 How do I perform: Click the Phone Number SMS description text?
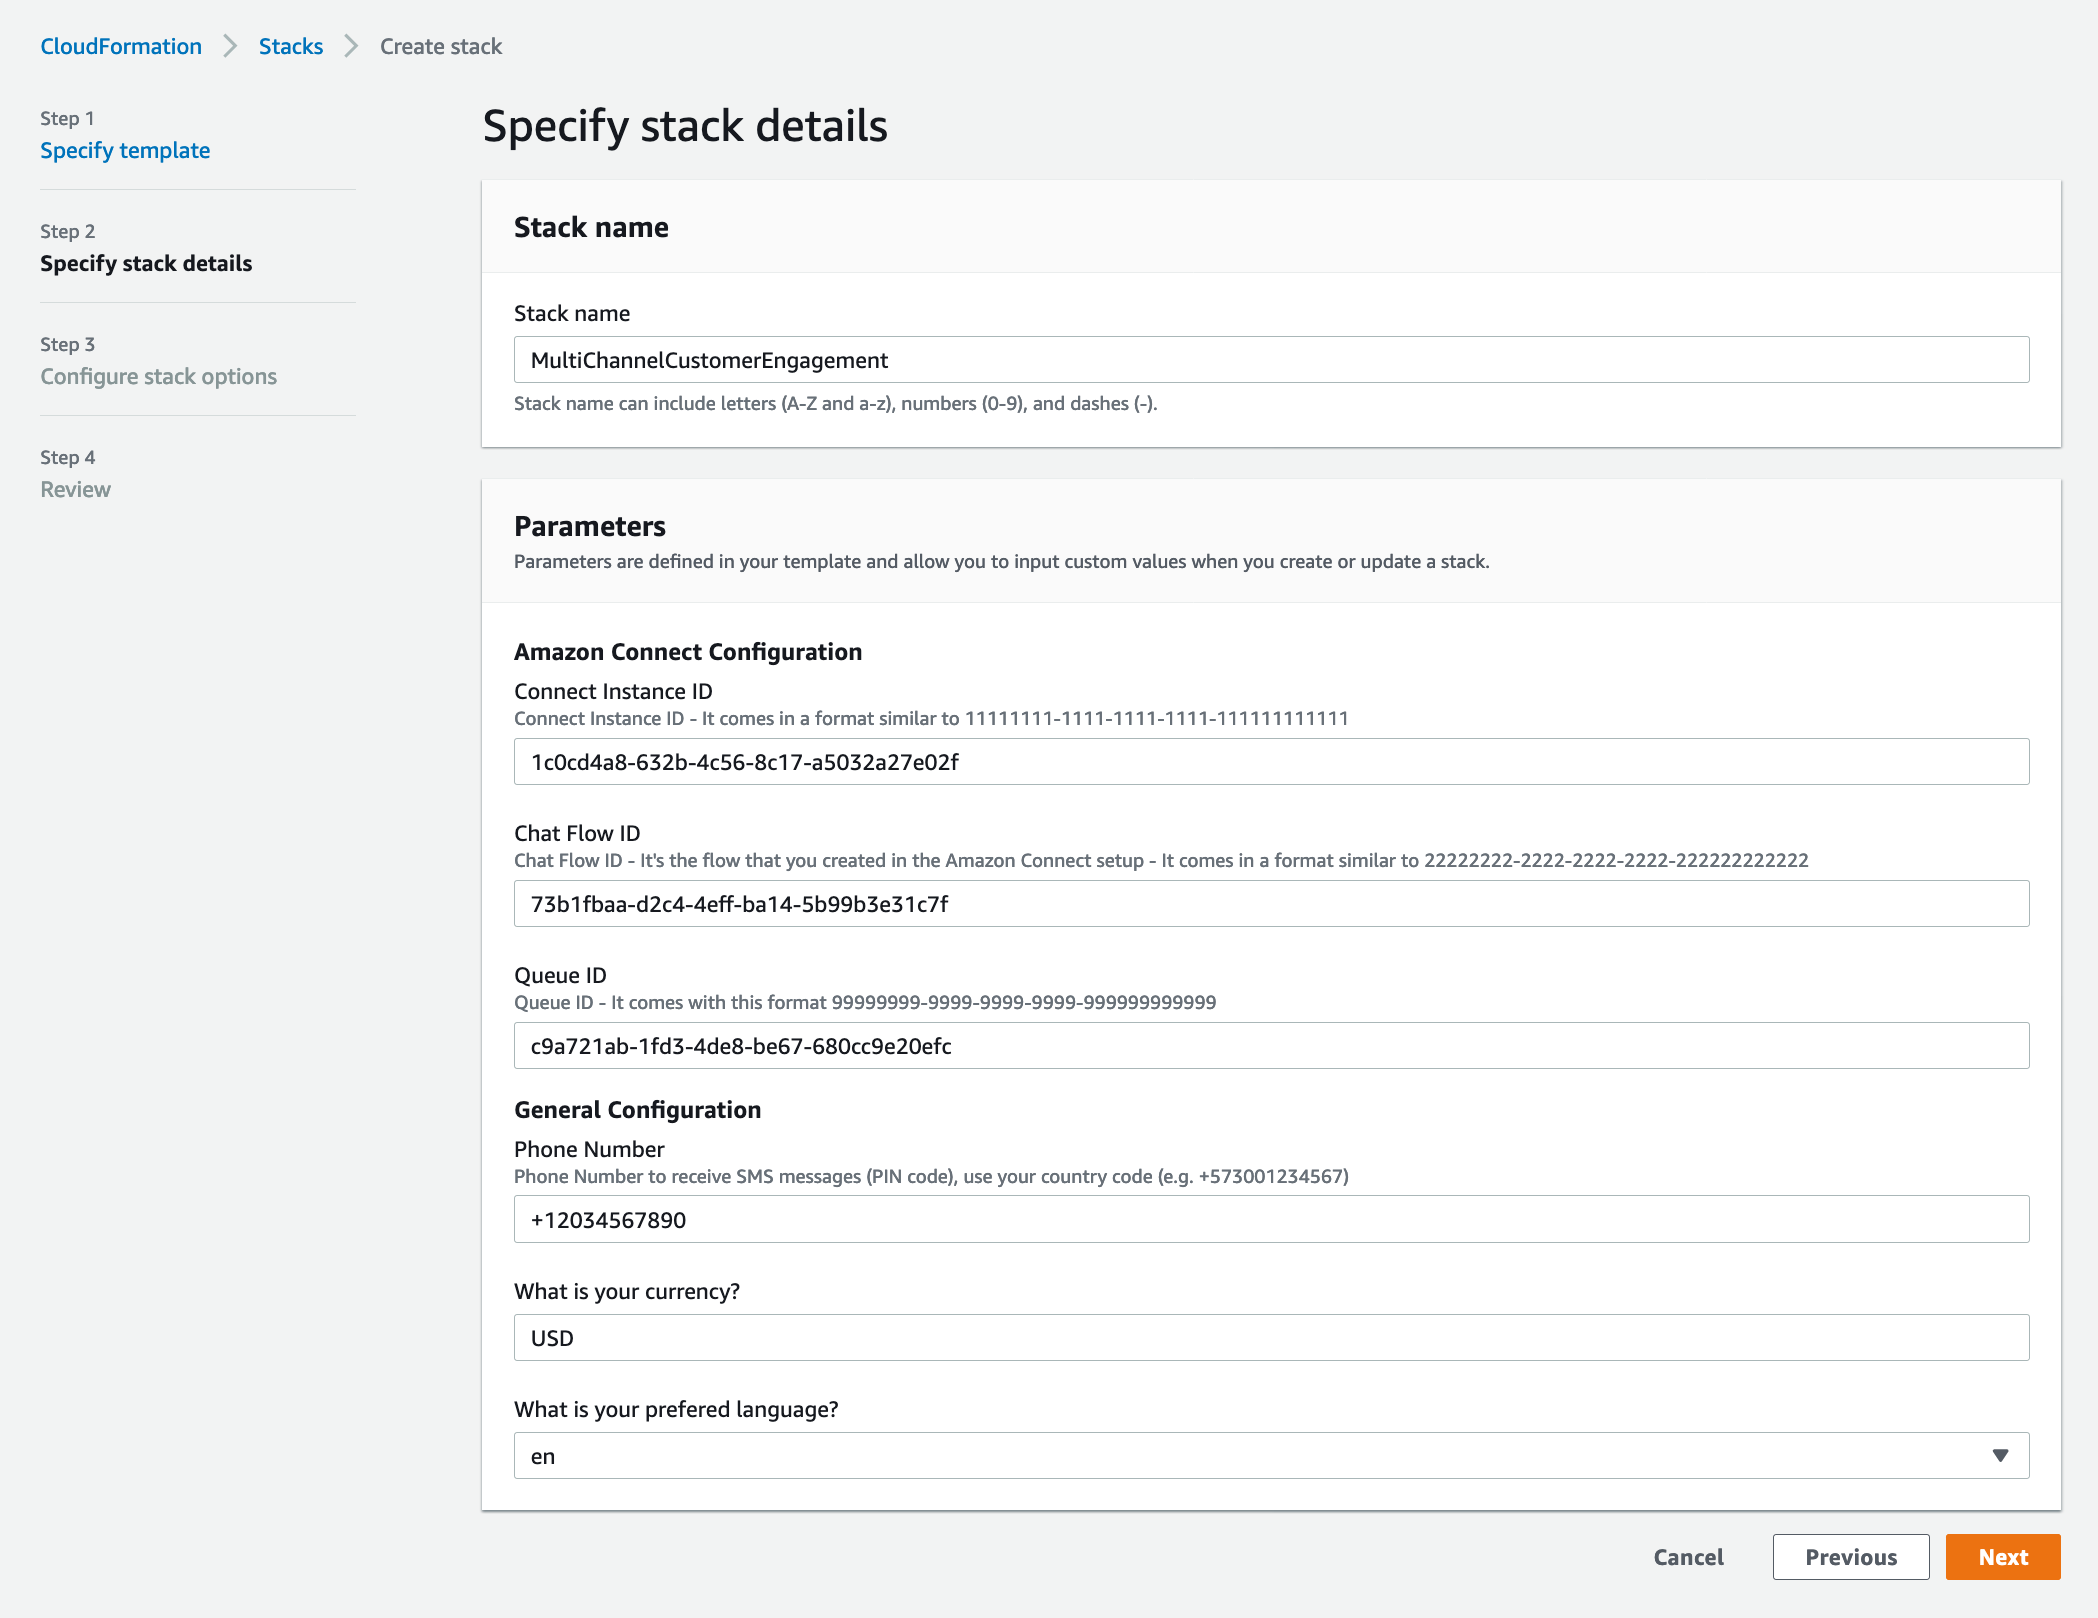pos(931,1177)
